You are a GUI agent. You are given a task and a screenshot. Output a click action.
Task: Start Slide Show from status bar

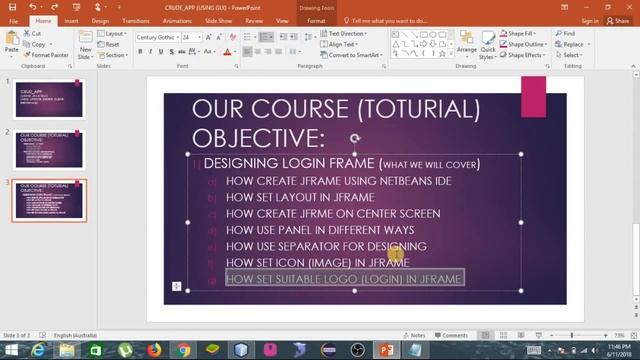pos(539,335)
